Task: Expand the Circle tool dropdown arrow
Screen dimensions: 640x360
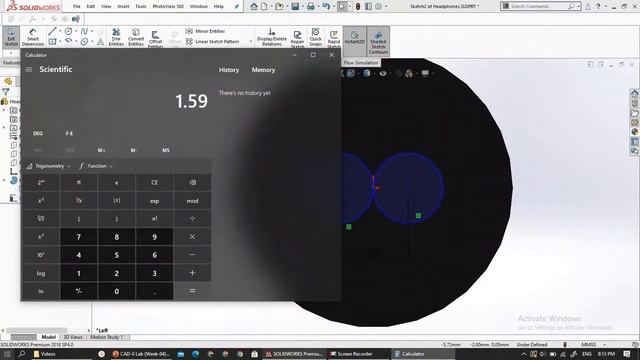Action: pyautogui.click(x=76, y=31)
